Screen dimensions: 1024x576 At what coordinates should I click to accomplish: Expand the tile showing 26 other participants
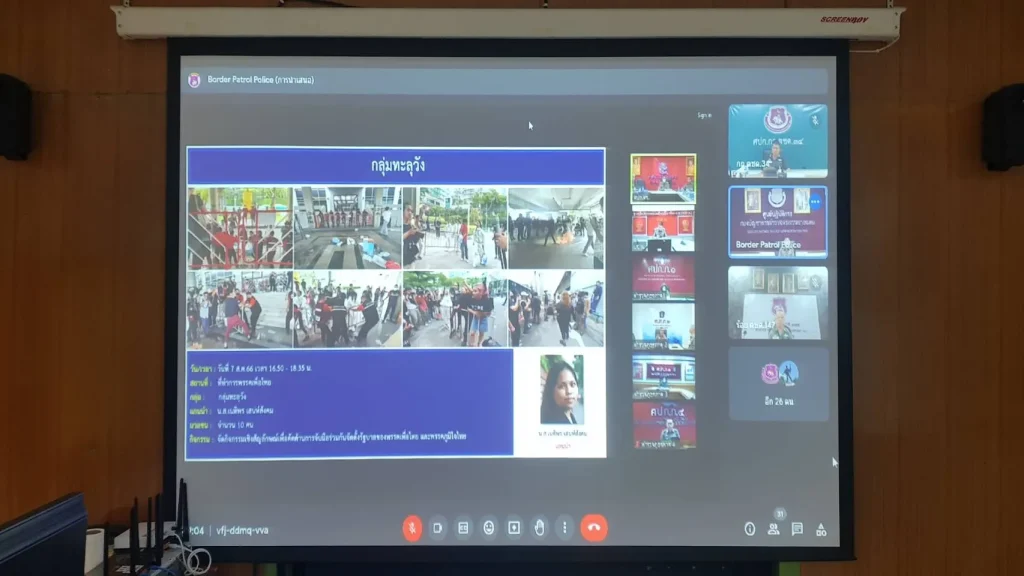coord(777,383)
